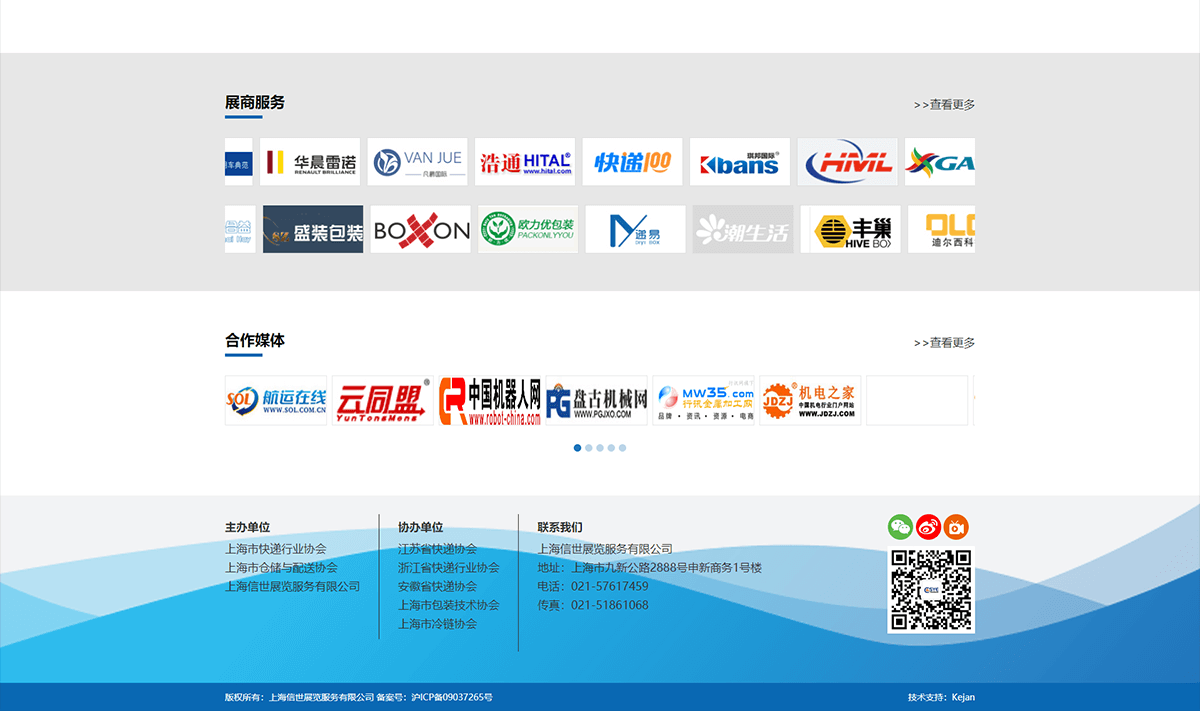Open the 潮生活 exhibitor logo

coord(743,229)
